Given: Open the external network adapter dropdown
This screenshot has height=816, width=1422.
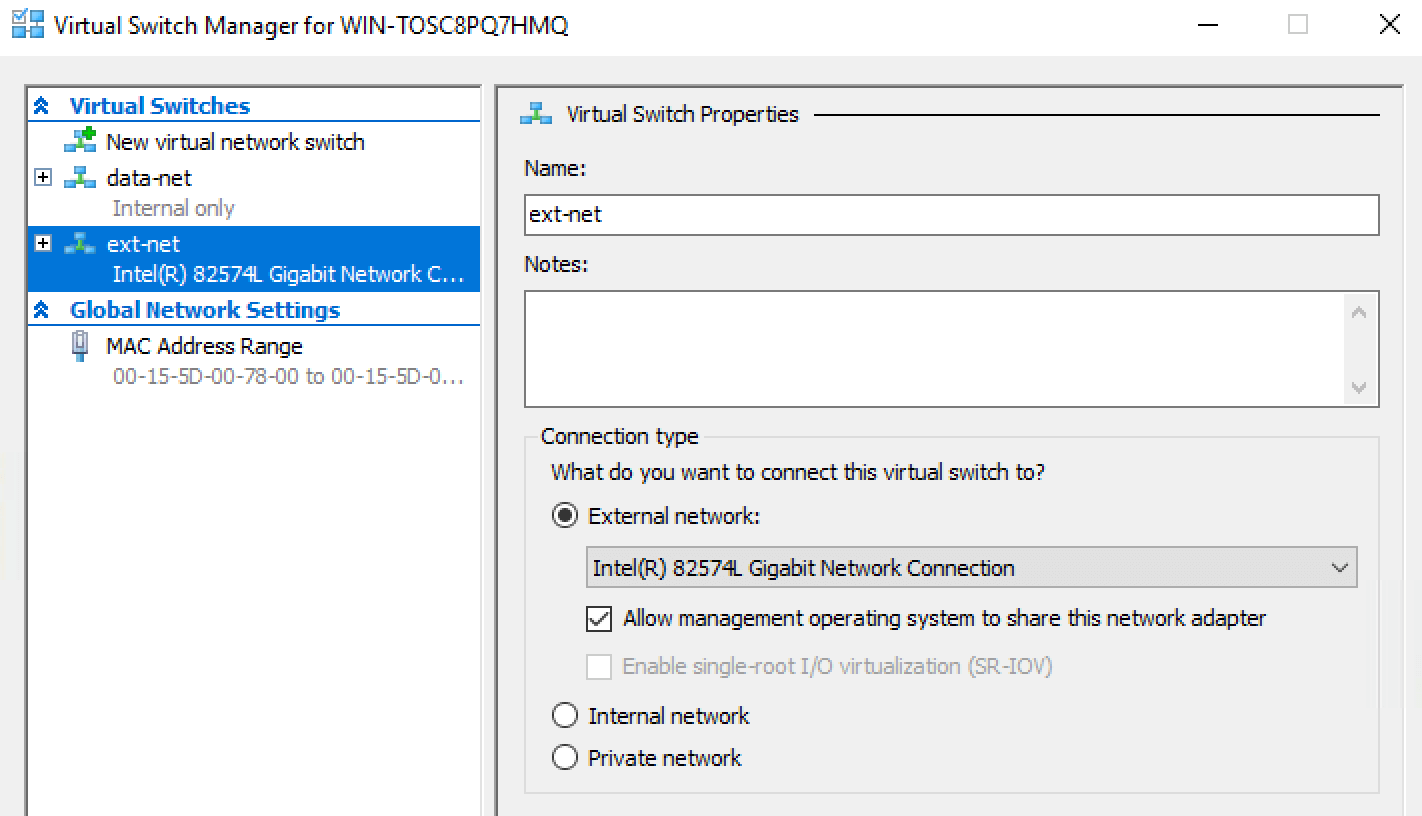Looking at the screenshot, I should [x=1340, y=567].
